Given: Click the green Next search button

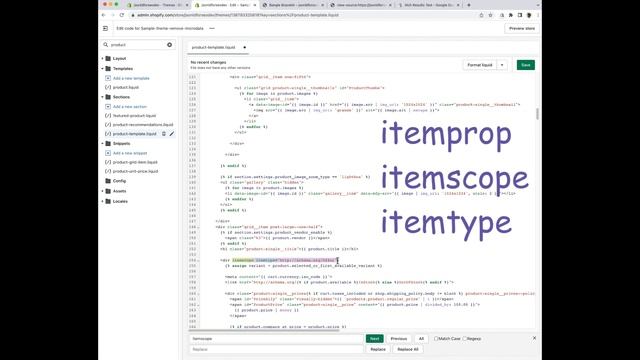Looking at the screenshot, I should pyautogui.click(x=375, y=339).
